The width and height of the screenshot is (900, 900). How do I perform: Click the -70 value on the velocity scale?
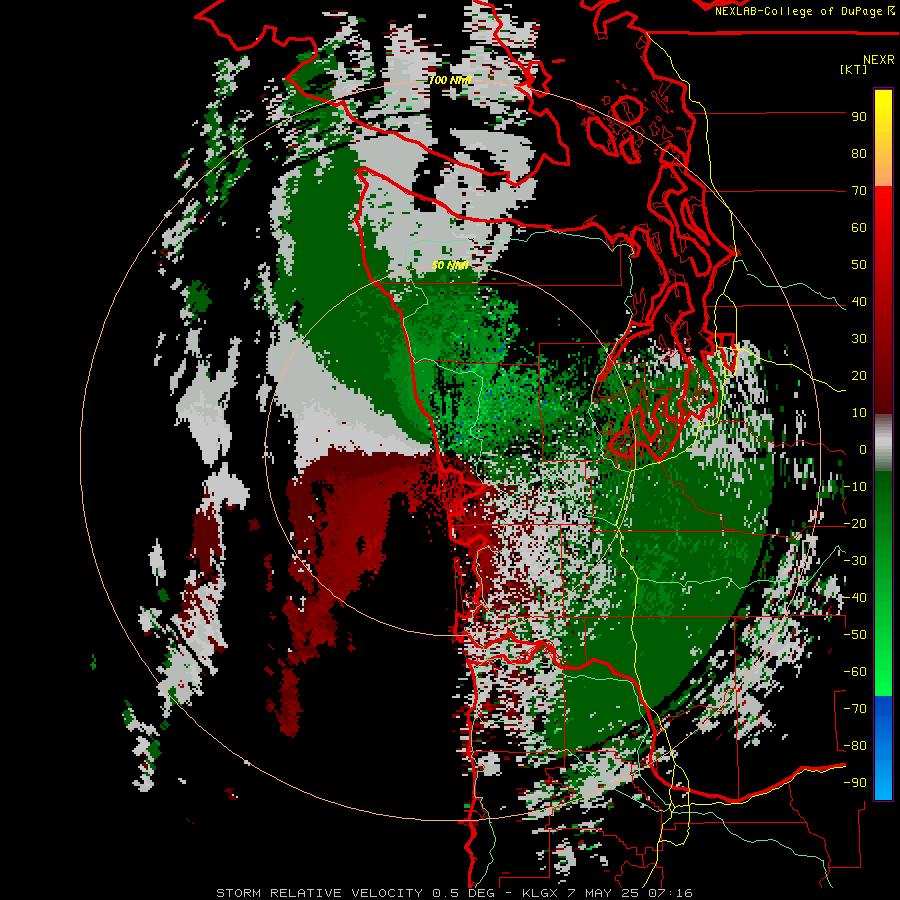point(855,709)
